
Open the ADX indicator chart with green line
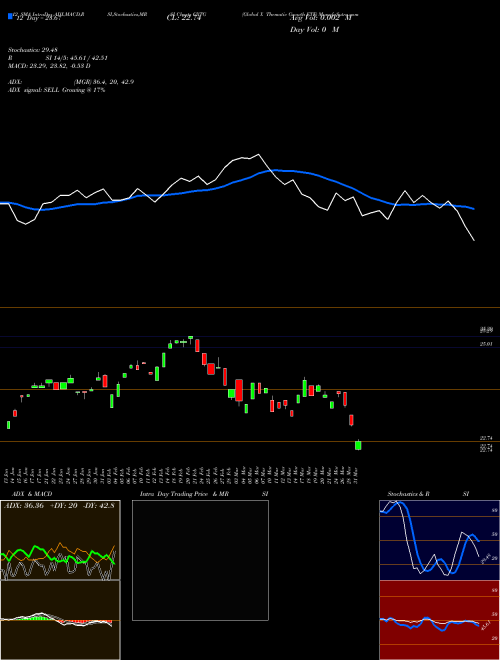[x=60, y=540]
